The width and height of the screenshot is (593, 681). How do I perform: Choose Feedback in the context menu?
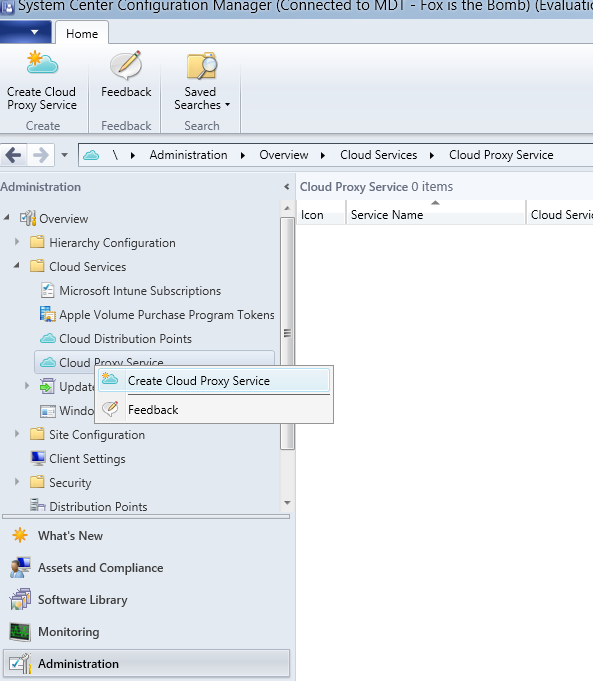point(214,410)
